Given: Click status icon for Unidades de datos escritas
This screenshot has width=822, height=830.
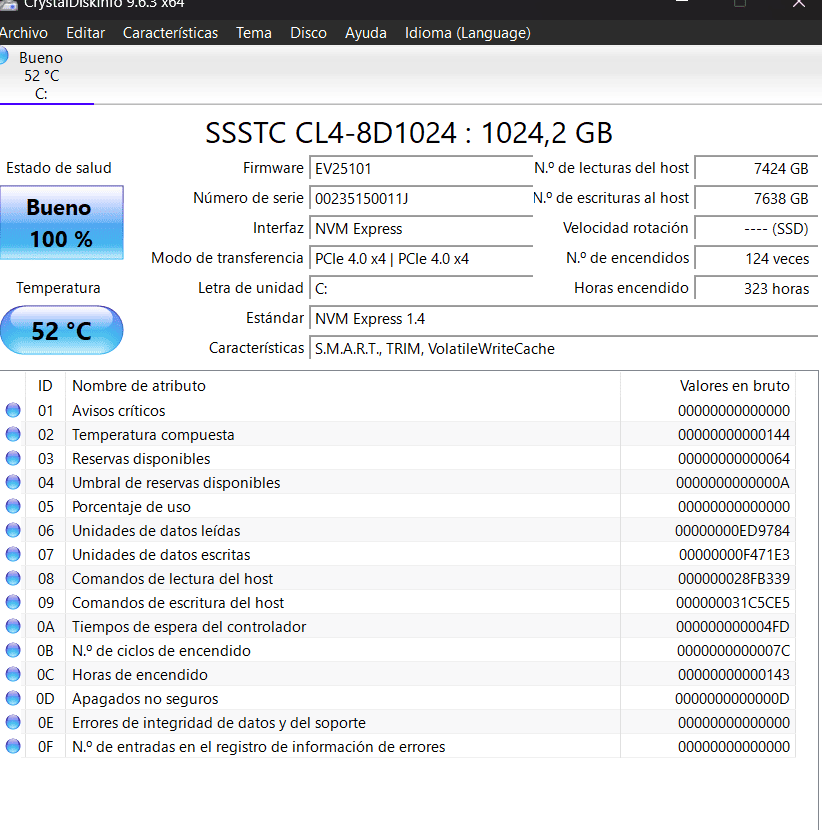Looking at the screenshot, I should click(x=13, y=554).
